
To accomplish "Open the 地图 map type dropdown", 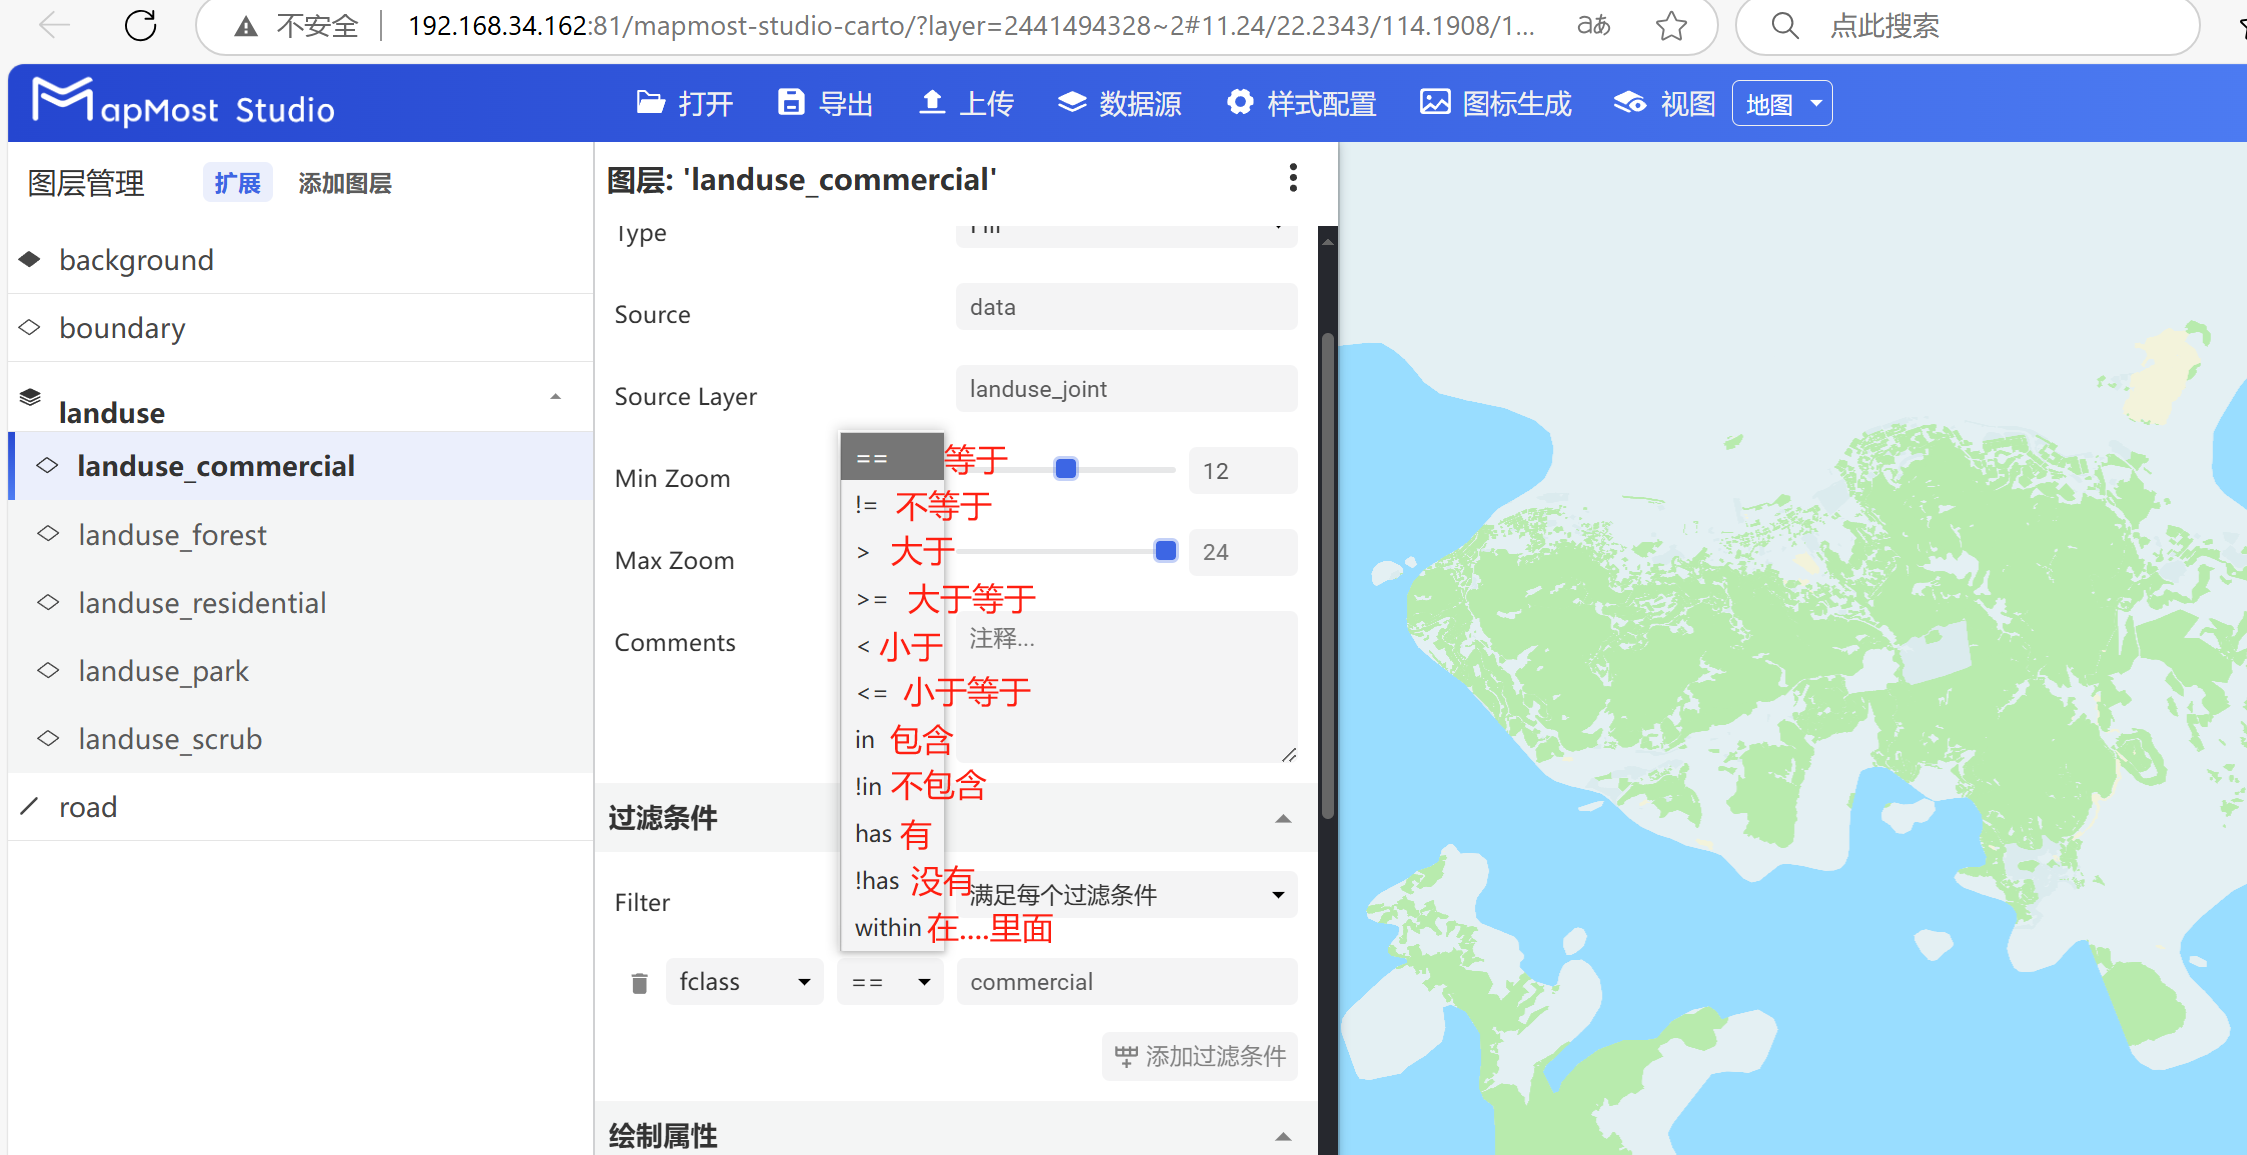I will point(1781,103).
